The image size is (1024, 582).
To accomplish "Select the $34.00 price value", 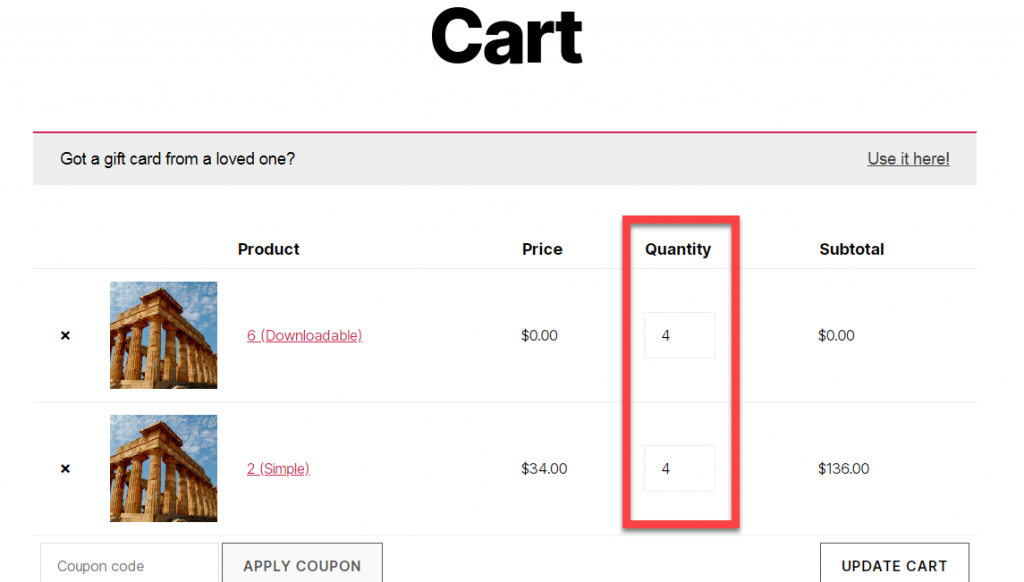I will point(544,469).
